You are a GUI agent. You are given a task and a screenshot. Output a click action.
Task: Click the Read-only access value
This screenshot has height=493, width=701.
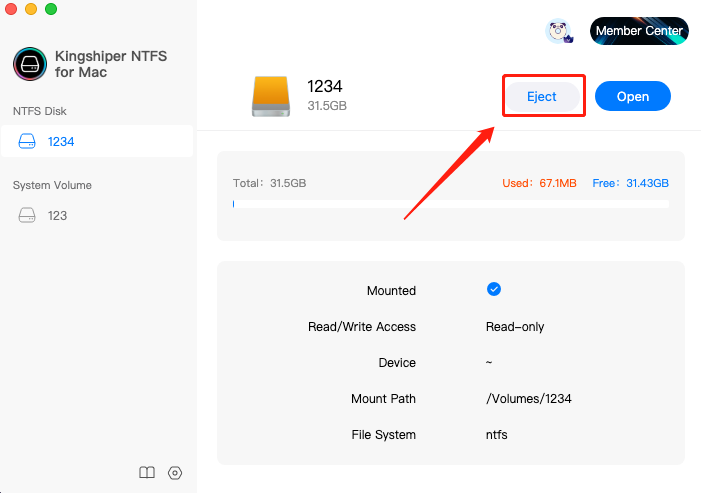(x=515, y=327)
